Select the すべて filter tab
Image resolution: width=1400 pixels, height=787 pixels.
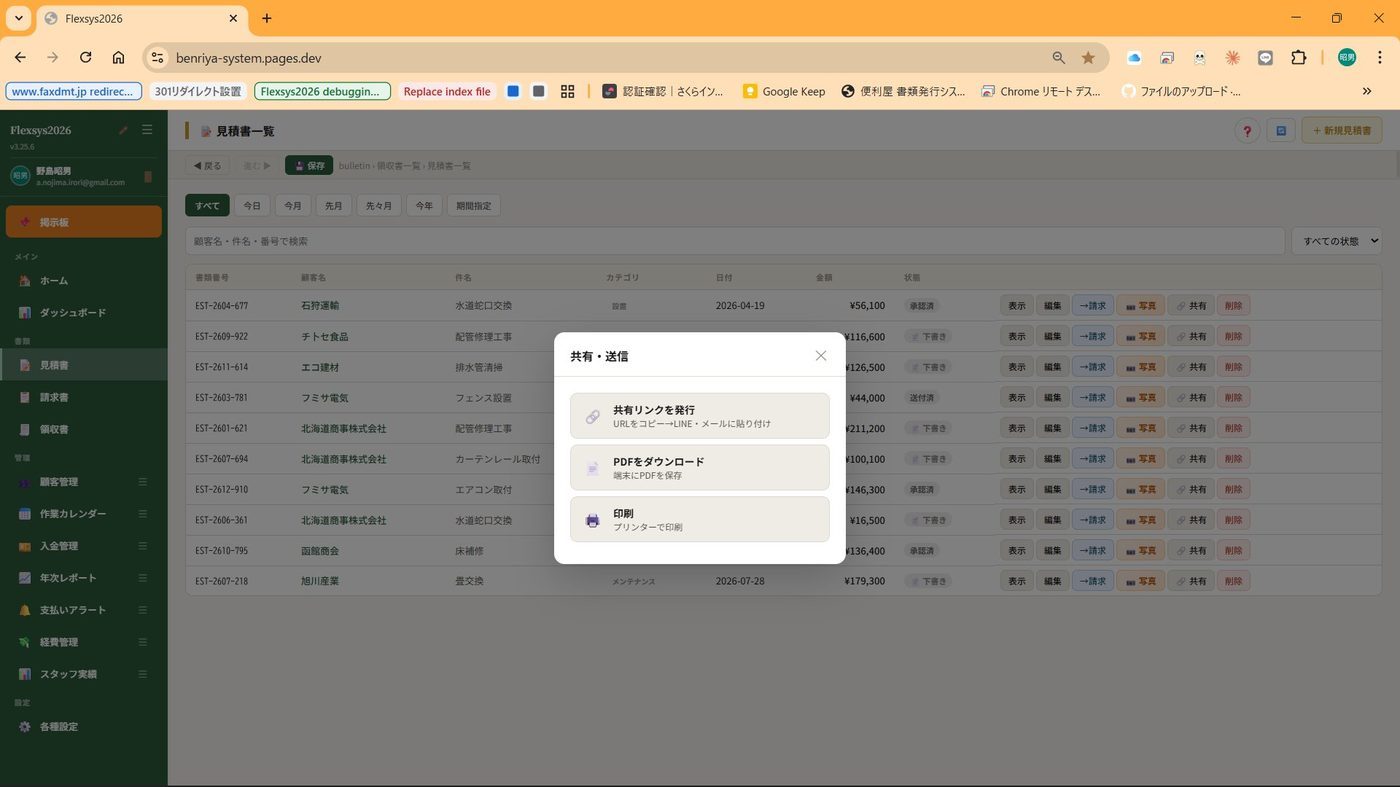click(x=207, y=205)
